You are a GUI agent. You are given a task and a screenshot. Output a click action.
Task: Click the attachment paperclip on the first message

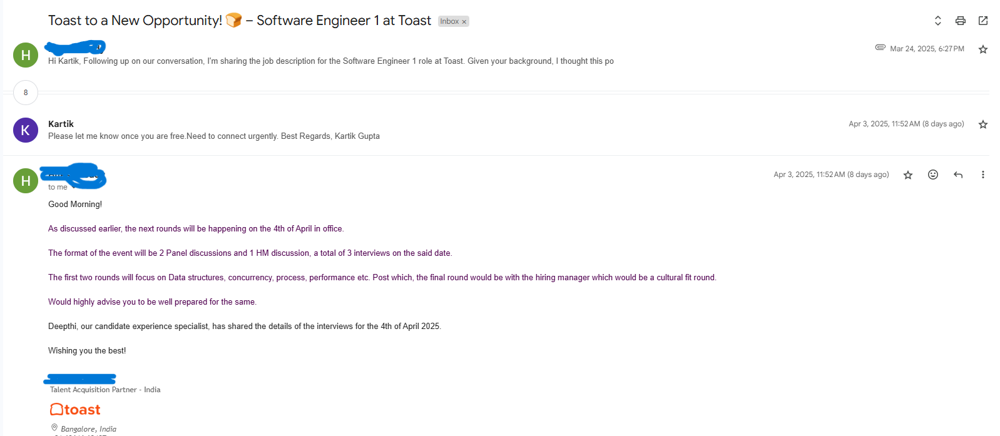pyautogui.click(x=880, y=47)
